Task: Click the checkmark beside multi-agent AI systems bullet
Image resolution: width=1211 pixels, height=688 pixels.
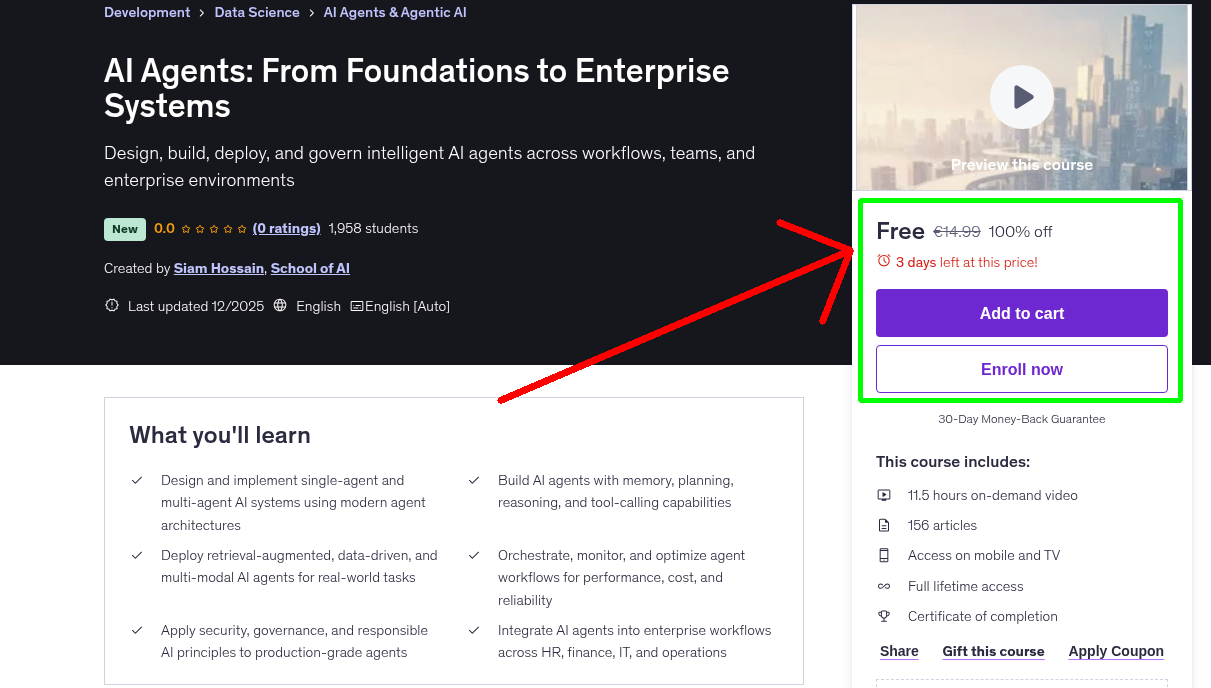Action: point(137,480)
